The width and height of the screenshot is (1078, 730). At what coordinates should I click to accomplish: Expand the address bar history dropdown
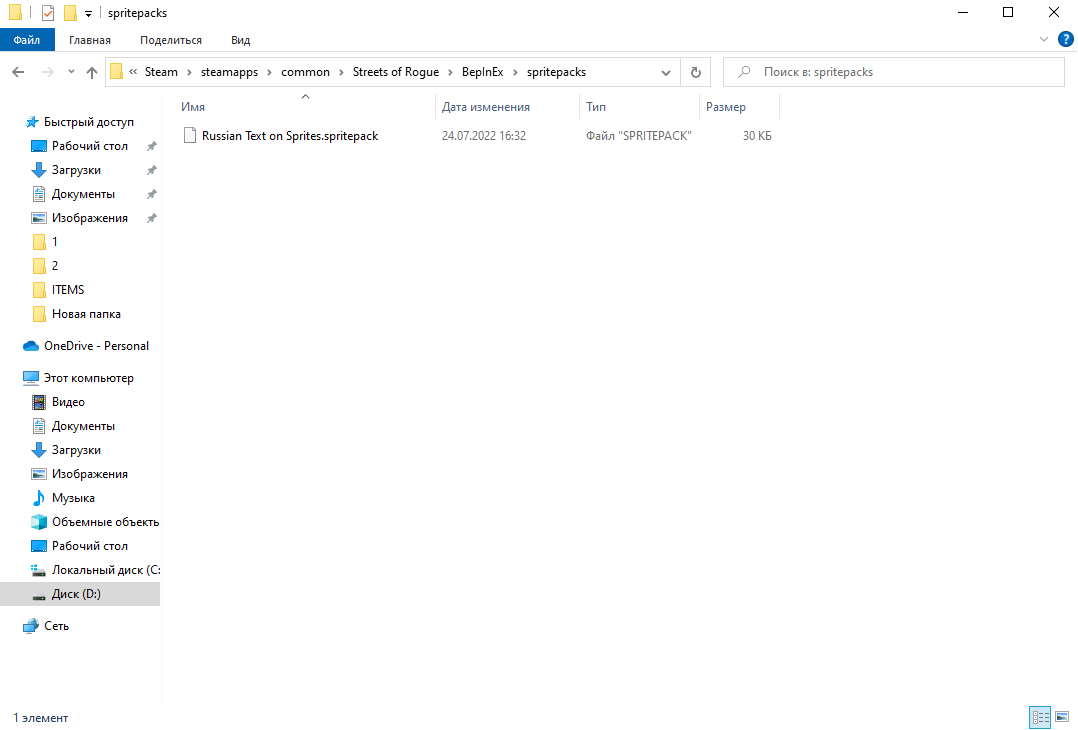[666, 72]
